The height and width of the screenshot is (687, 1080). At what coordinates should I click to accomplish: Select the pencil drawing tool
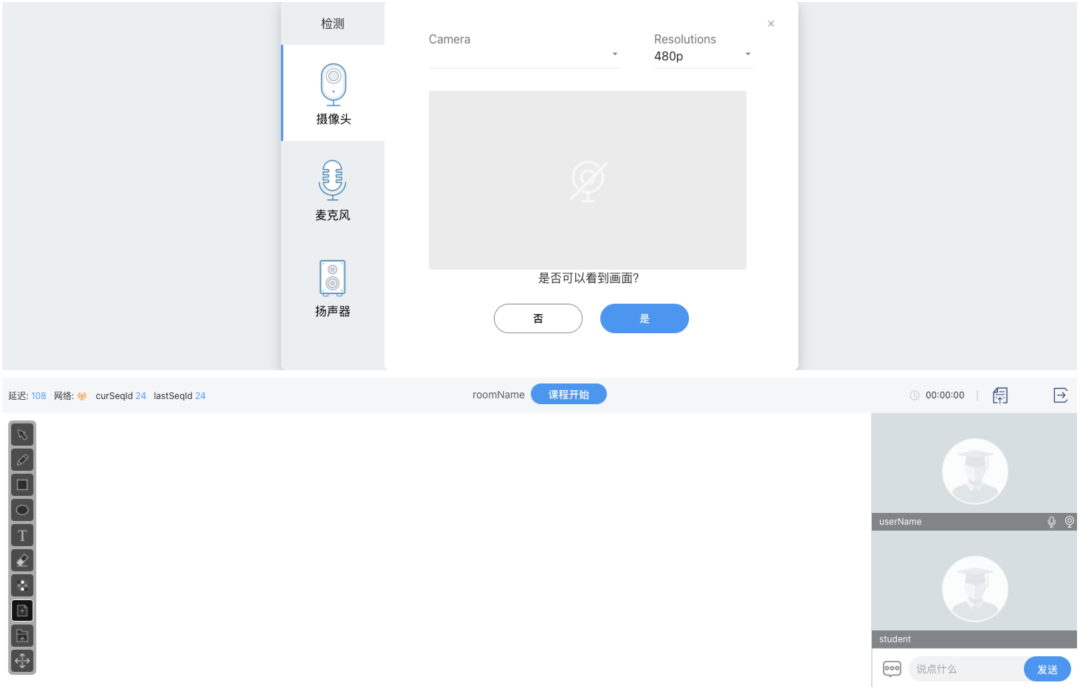[x=21, y=459]
